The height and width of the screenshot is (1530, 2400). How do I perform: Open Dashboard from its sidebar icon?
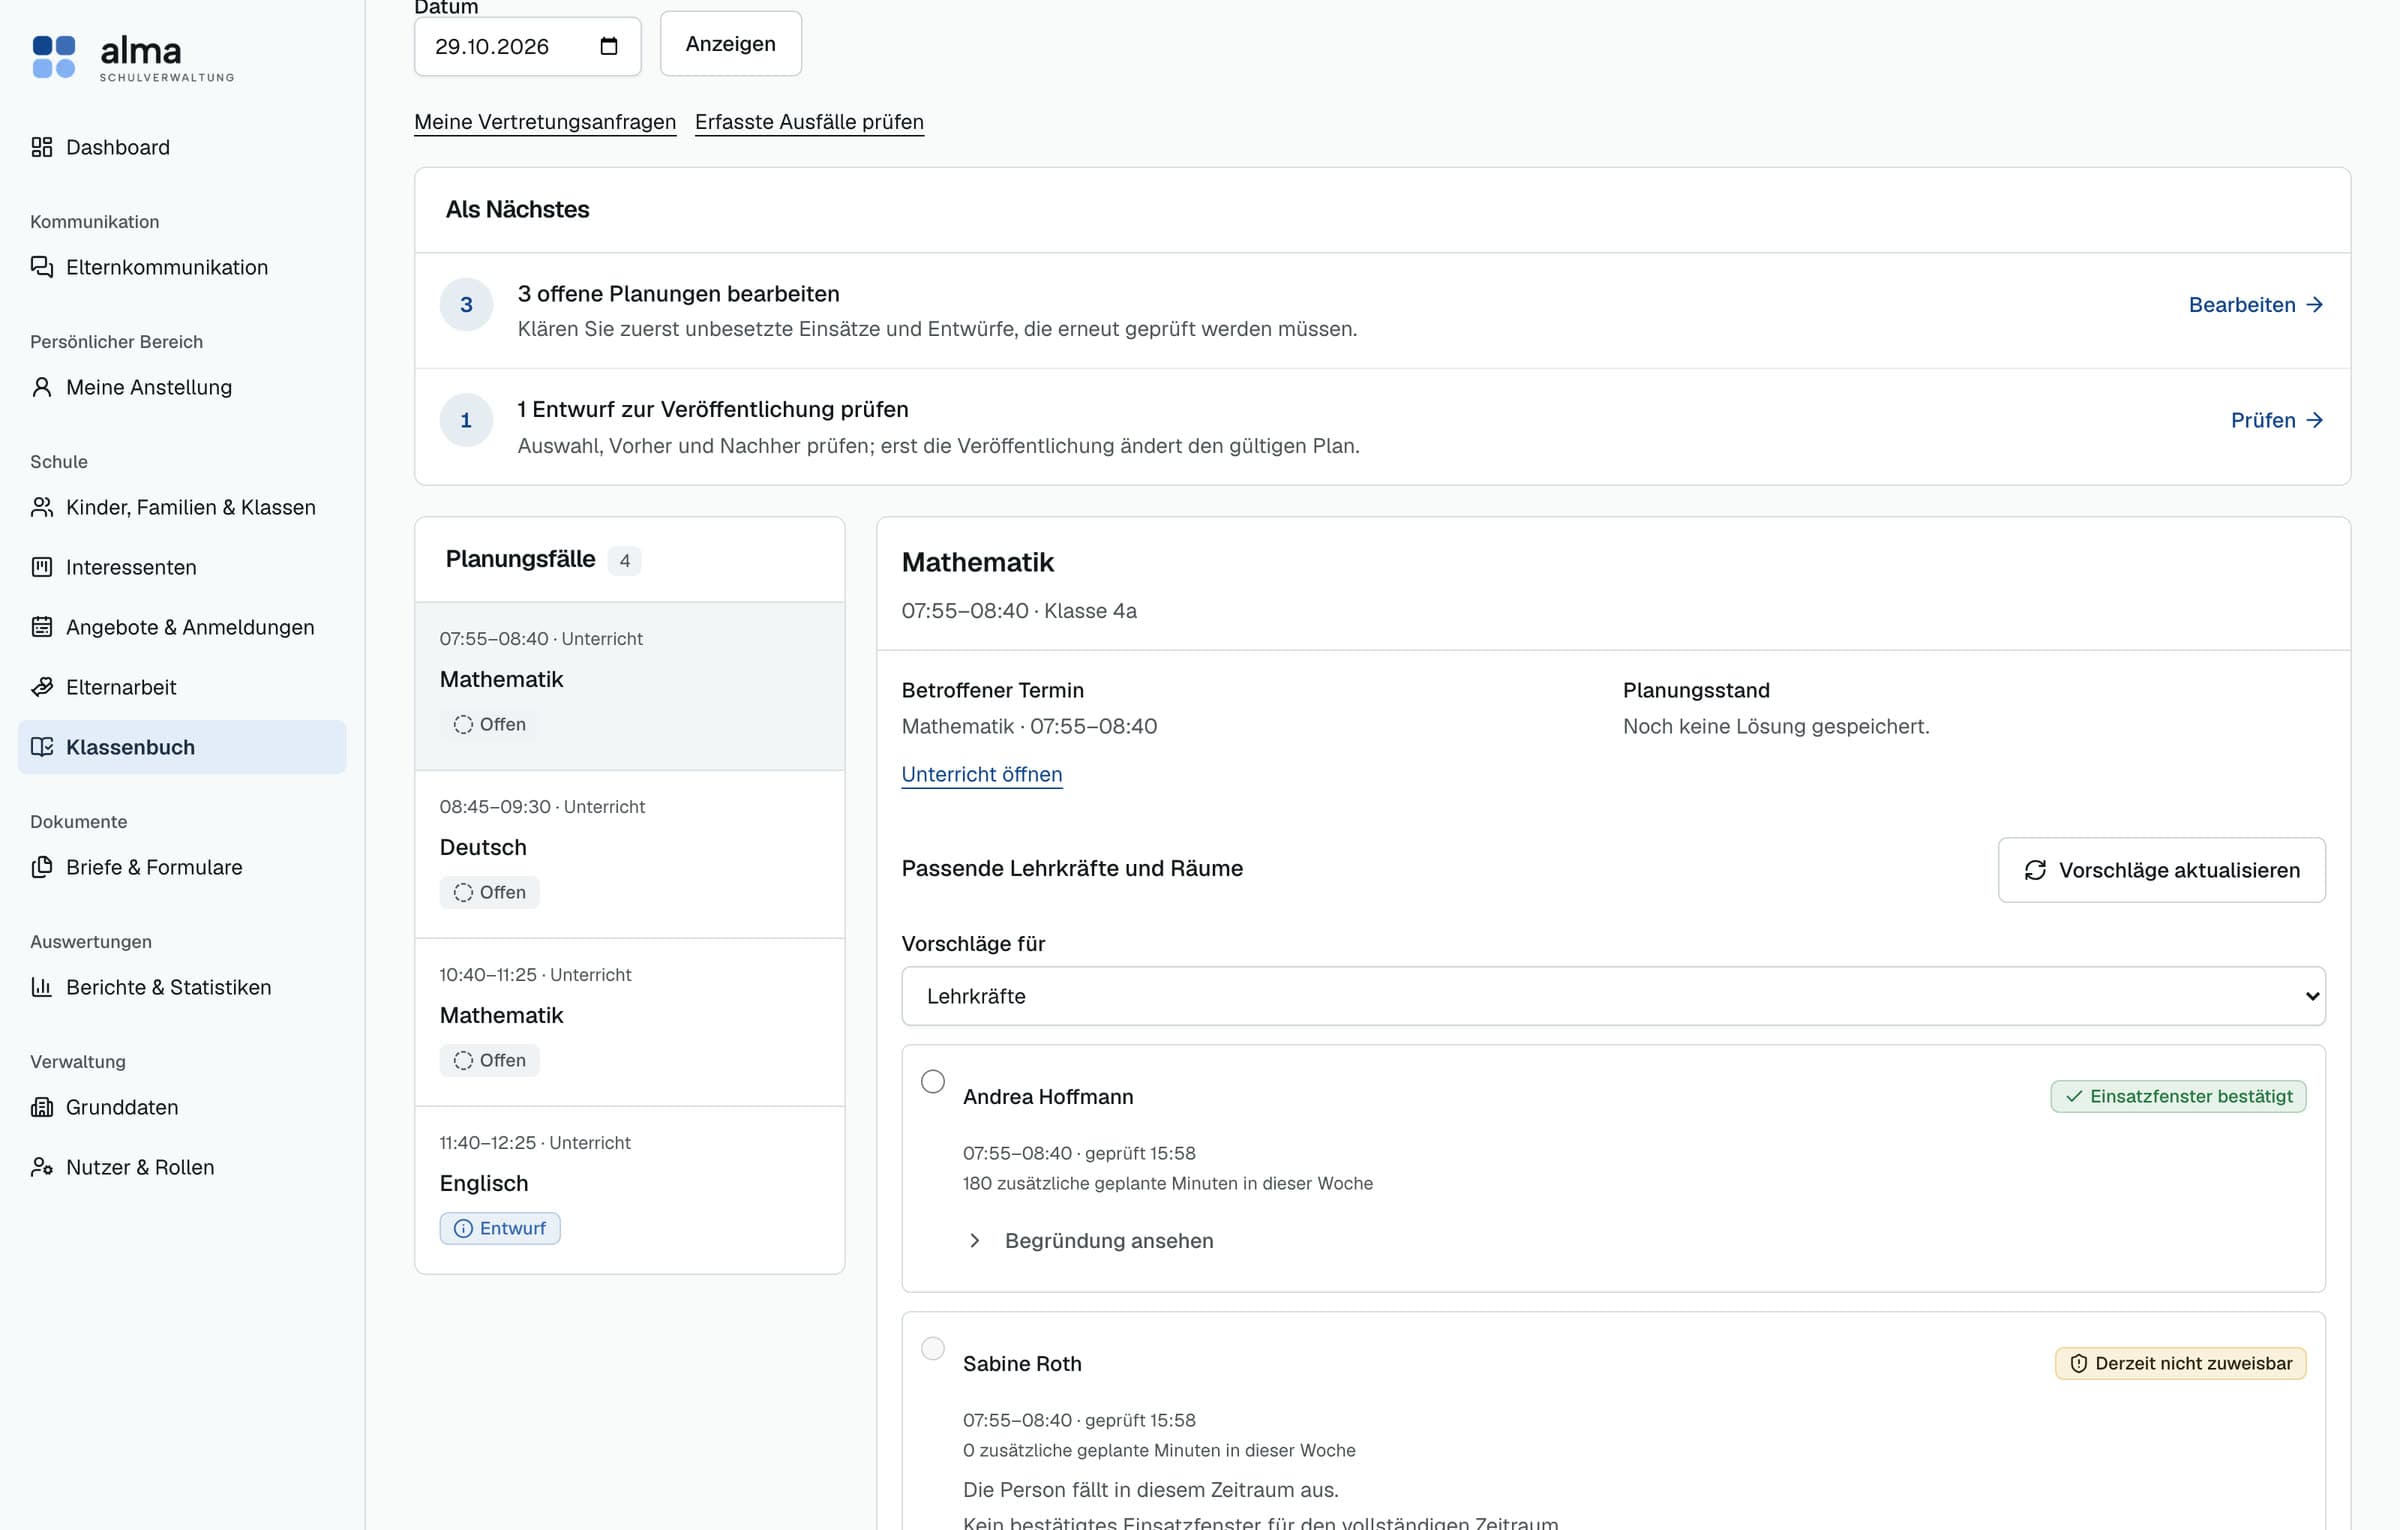coord(42,147)
